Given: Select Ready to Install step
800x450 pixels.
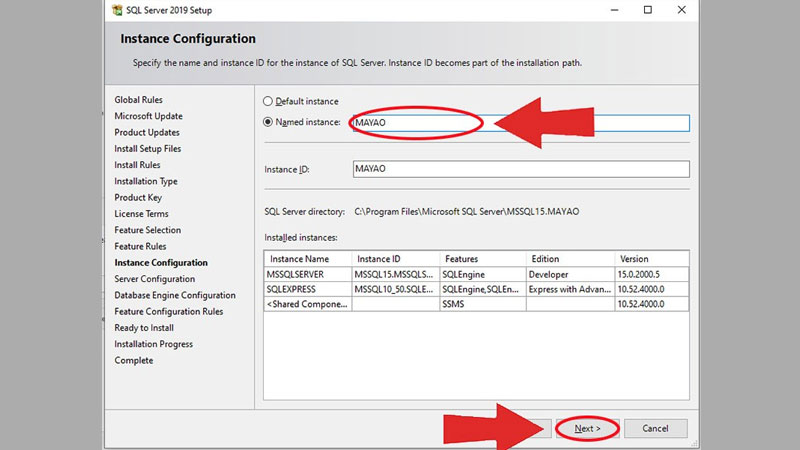Looking at the screenshot, I should (x=144, y=328).
